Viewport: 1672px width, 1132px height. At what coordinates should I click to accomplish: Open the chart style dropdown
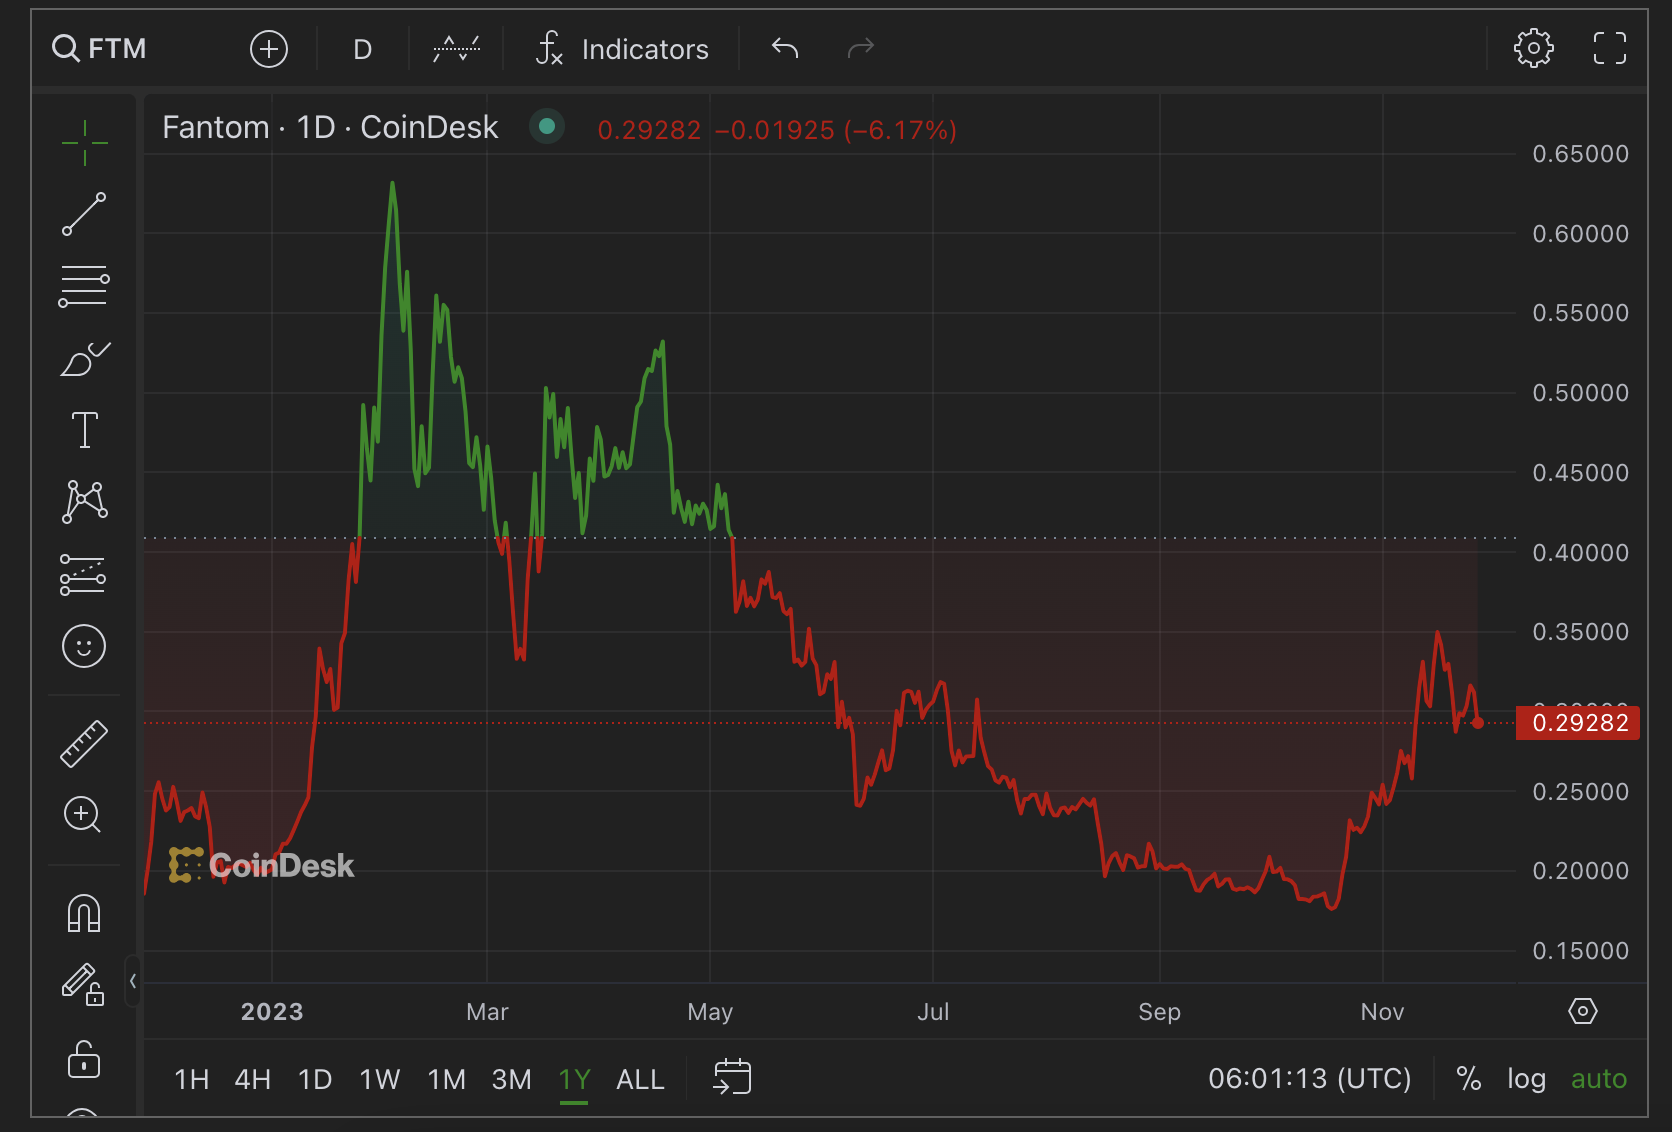456,49
